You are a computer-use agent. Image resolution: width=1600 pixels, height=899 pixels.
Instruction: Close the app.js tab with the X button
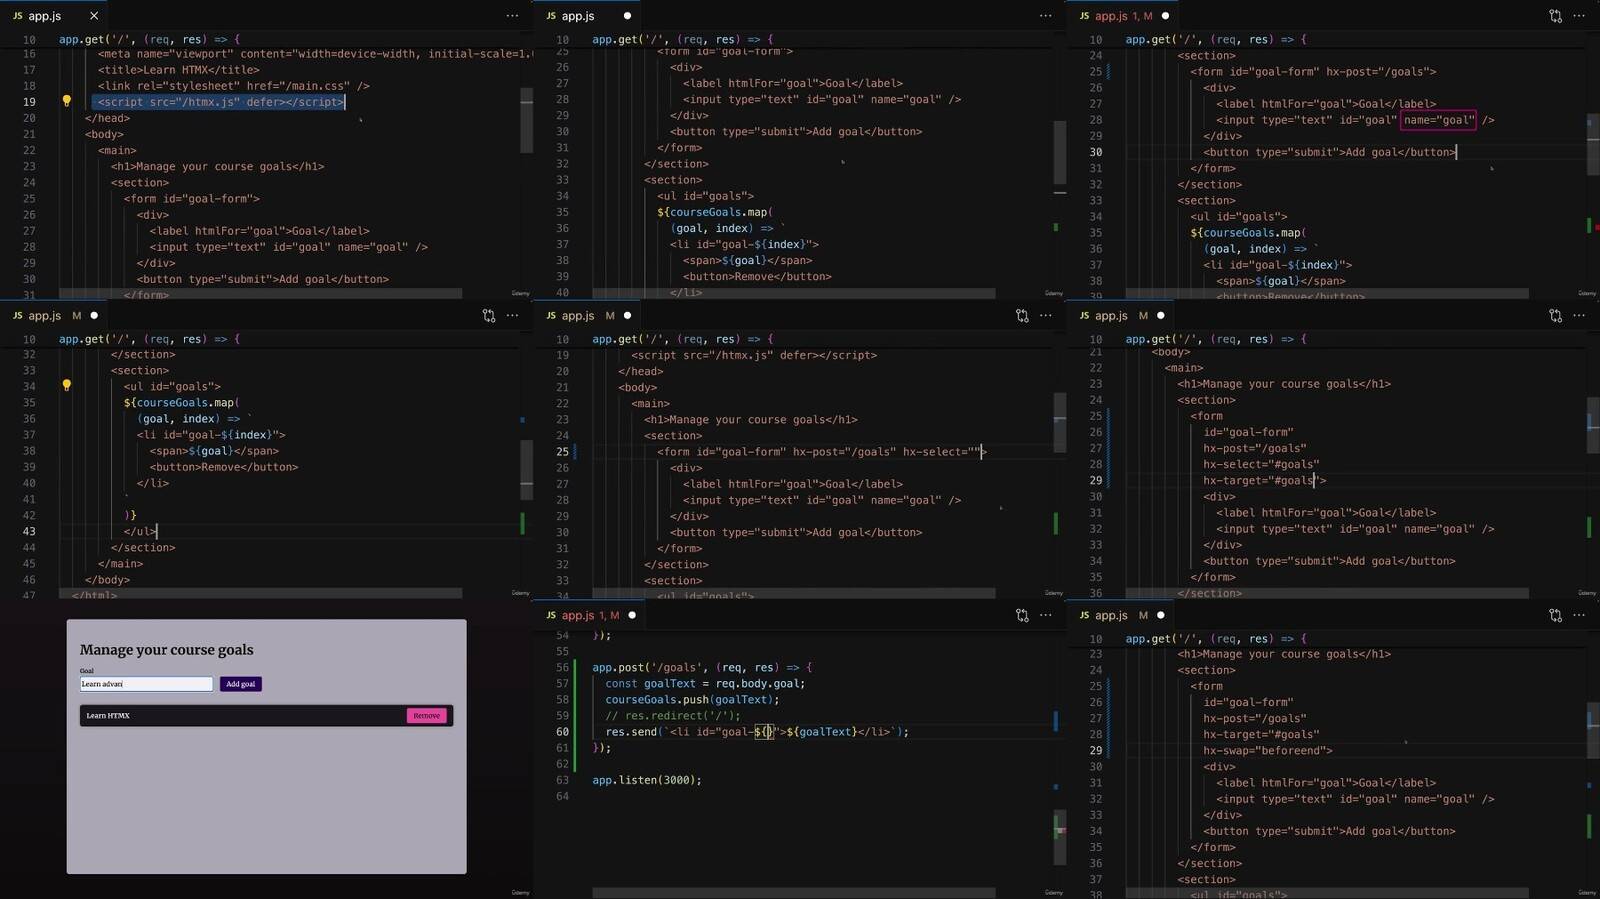(94, 16)
